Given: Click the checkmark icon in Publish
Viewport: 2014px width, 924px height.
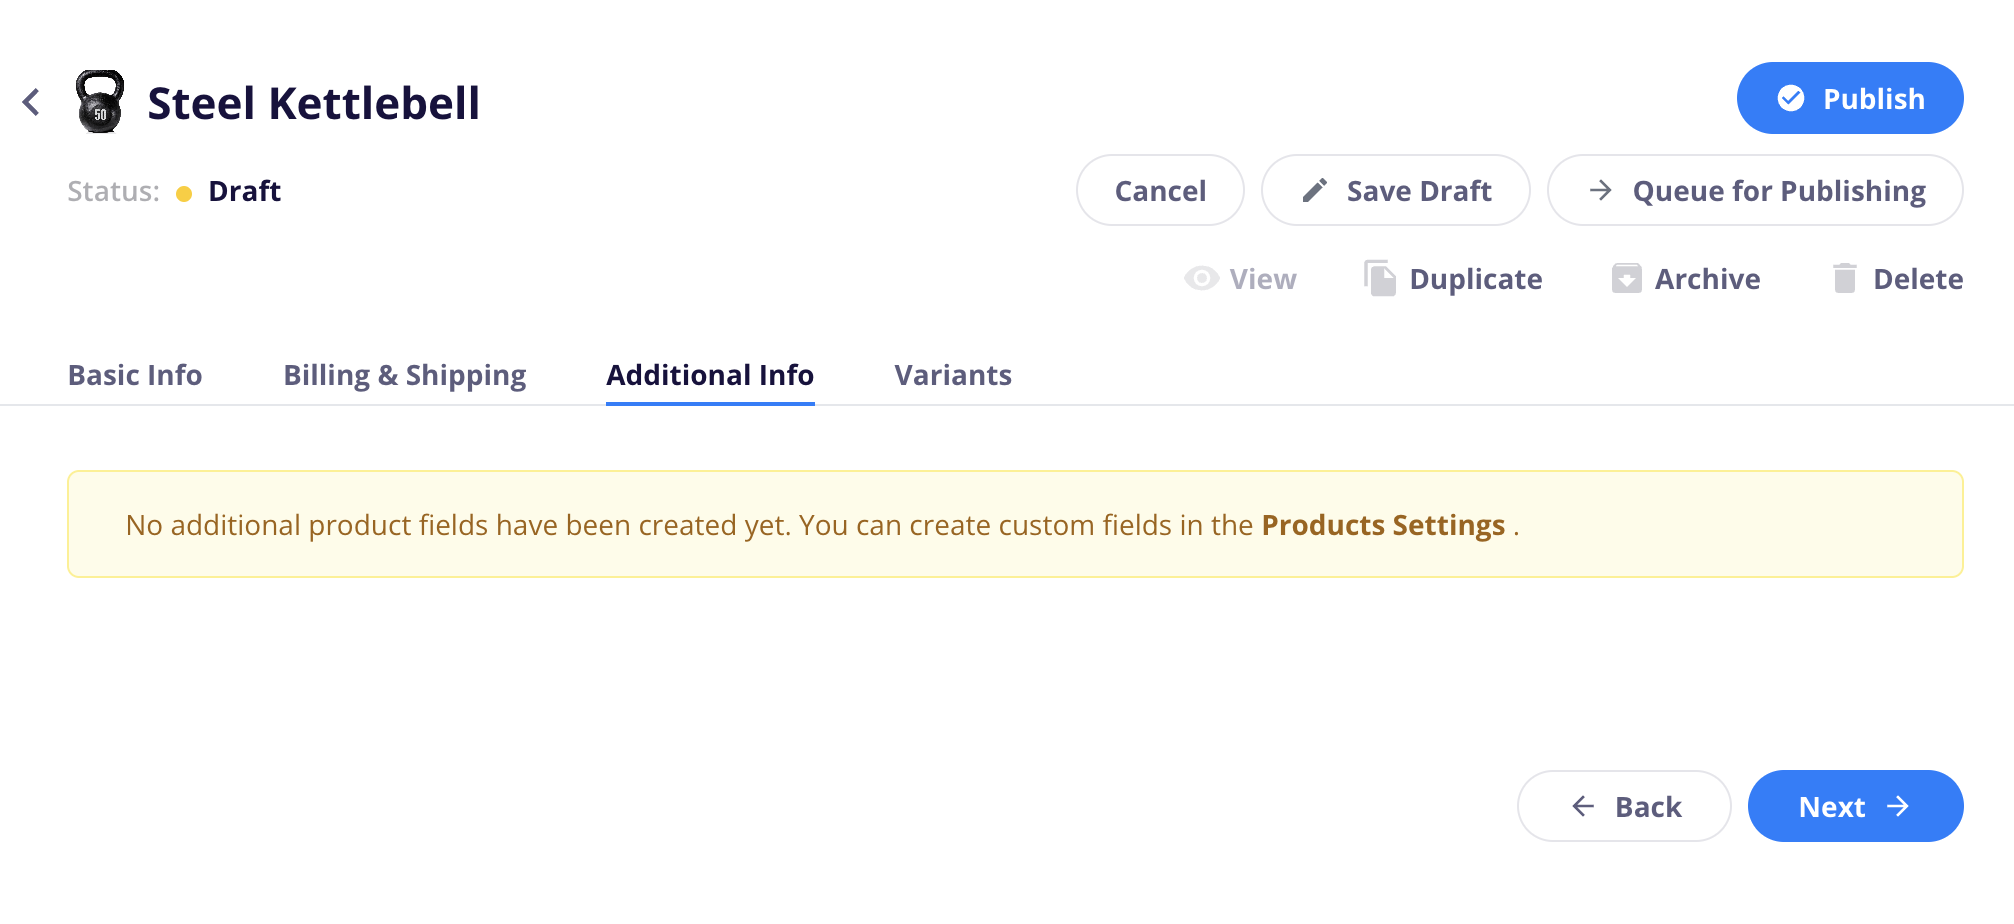Looking at the screenshot, I should [x=1791, y=98].
